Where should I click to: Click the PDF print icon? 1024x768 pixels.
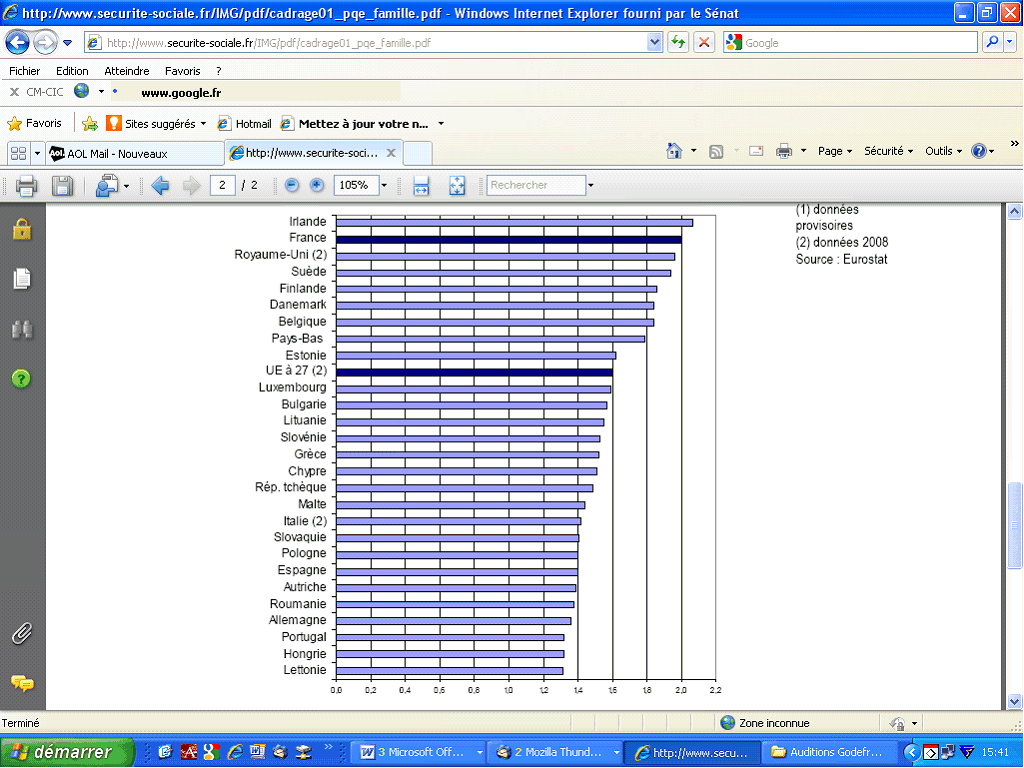tap(26, 185)
